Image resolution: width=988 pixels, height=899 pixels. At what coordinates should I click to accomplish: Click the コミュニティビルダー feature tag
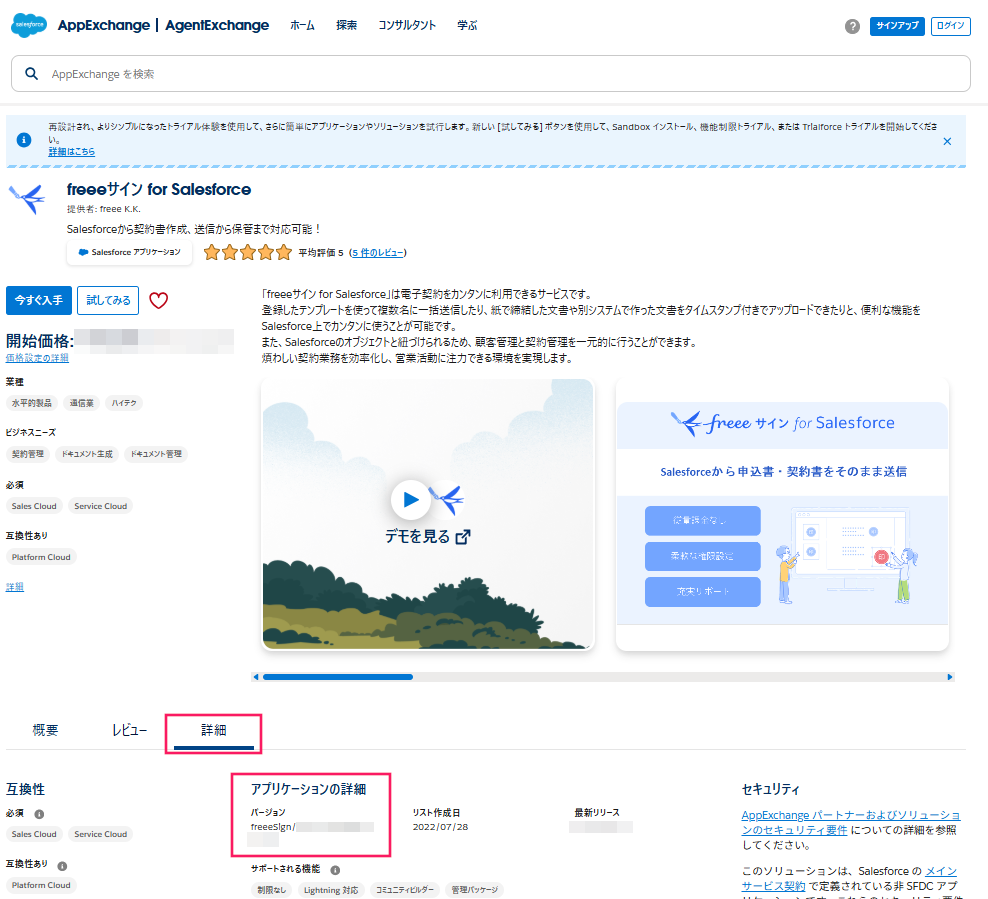pyautogui.click(x=405, y=890)
